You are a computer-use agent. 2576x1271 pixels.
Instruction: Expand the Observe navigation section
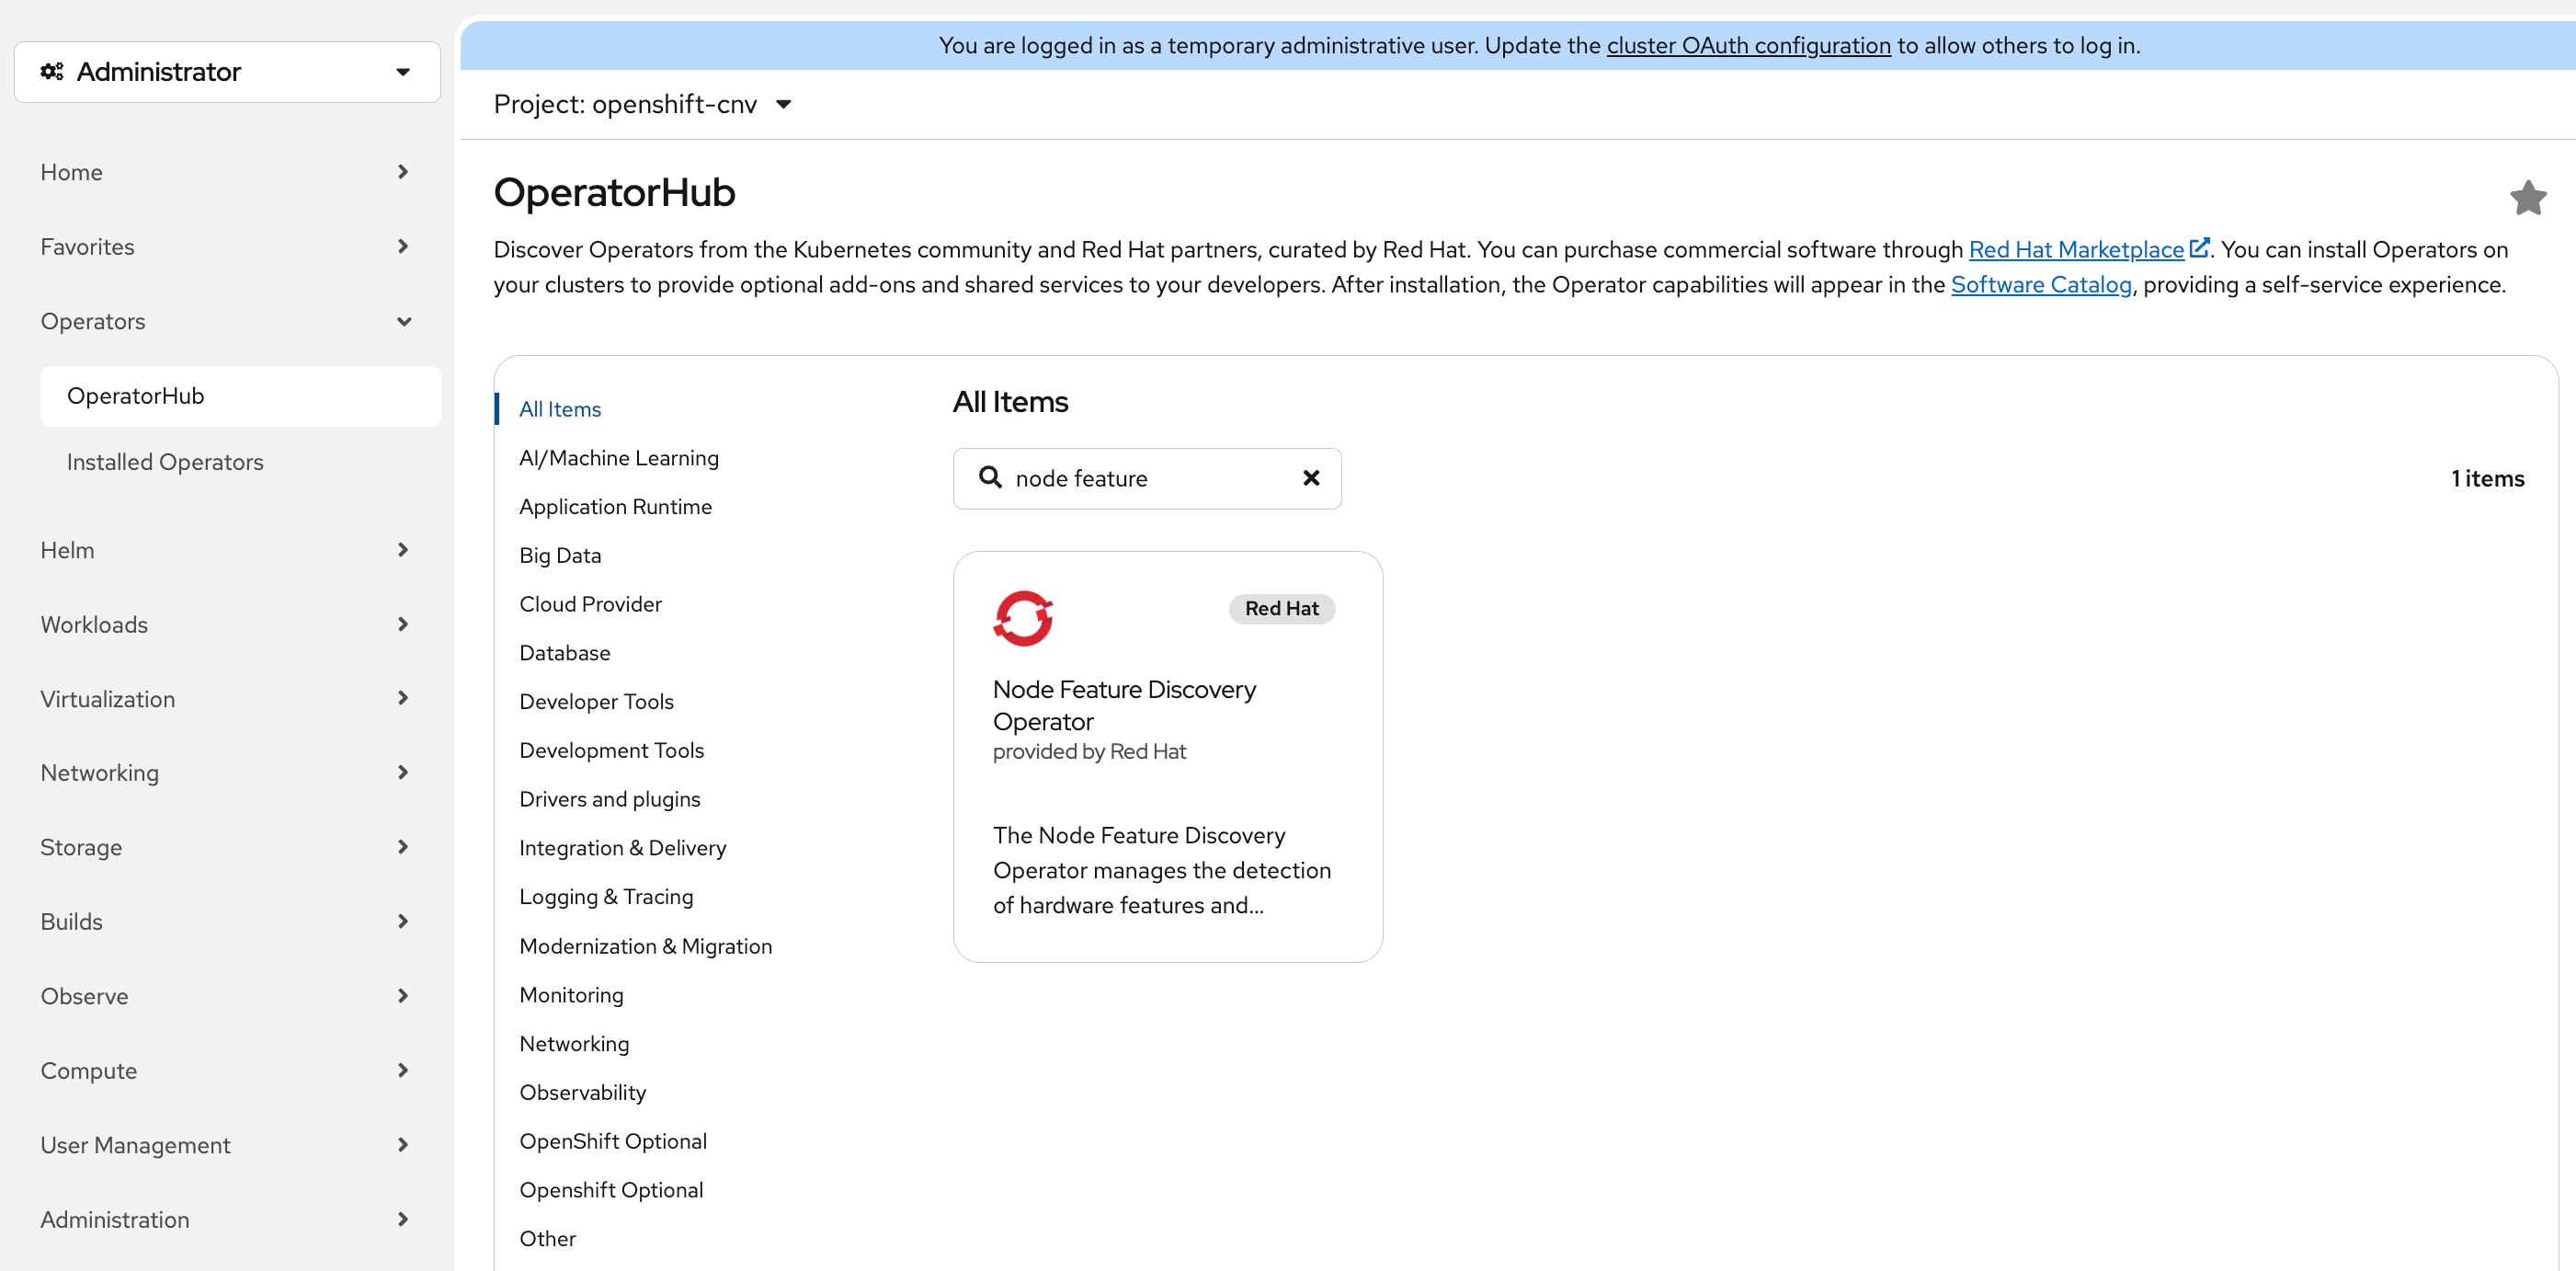226,996
